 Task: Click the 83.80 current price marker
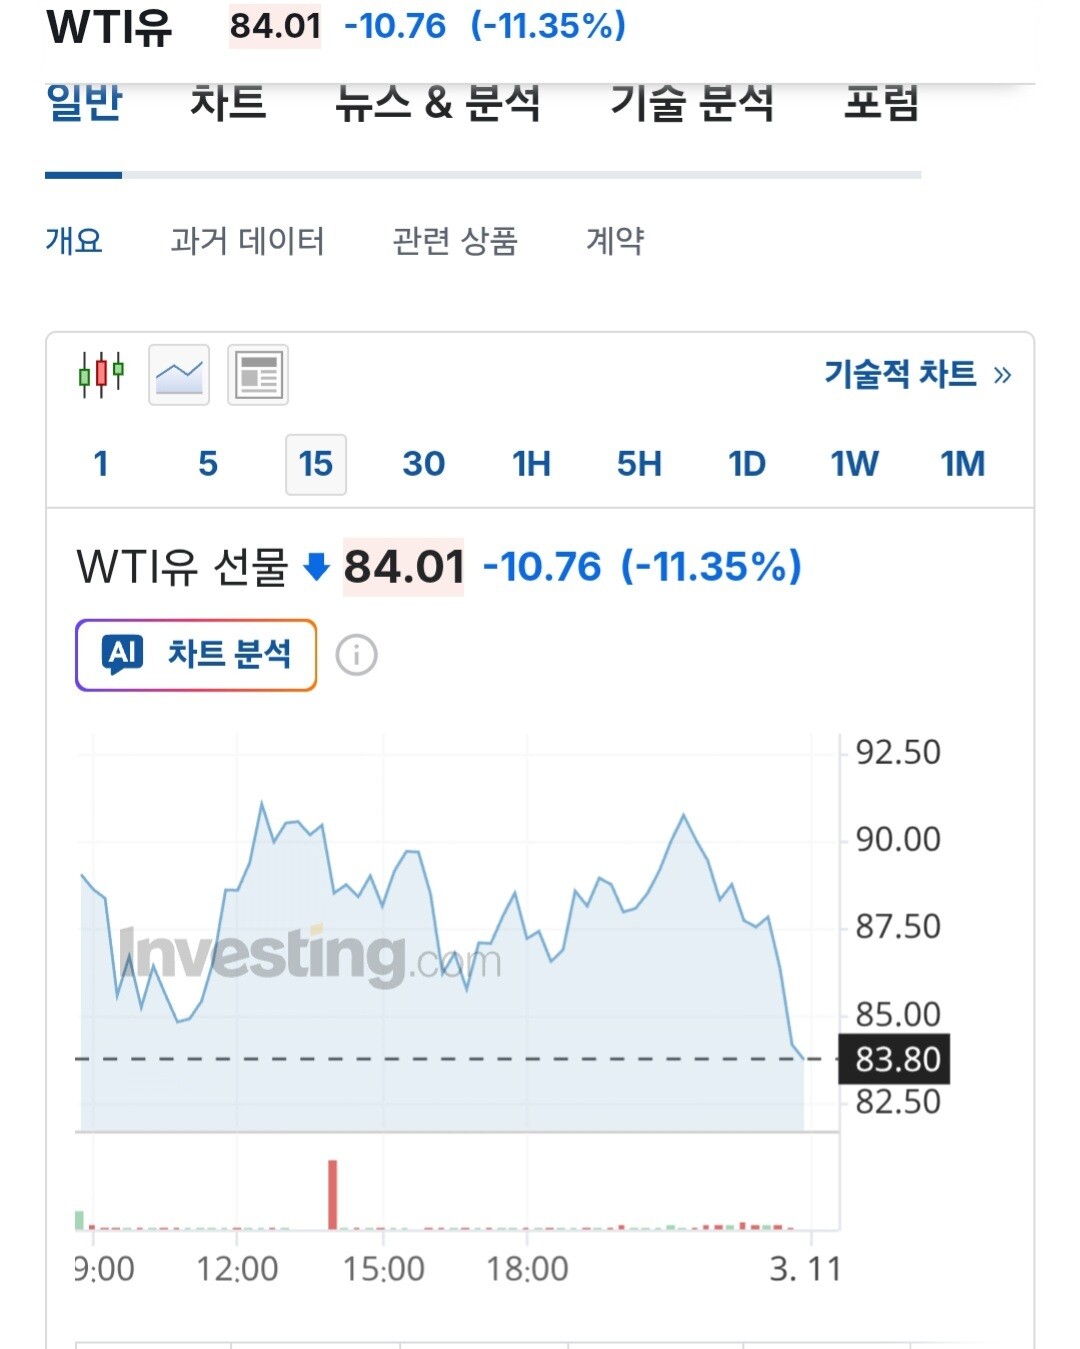point(897,1059)
